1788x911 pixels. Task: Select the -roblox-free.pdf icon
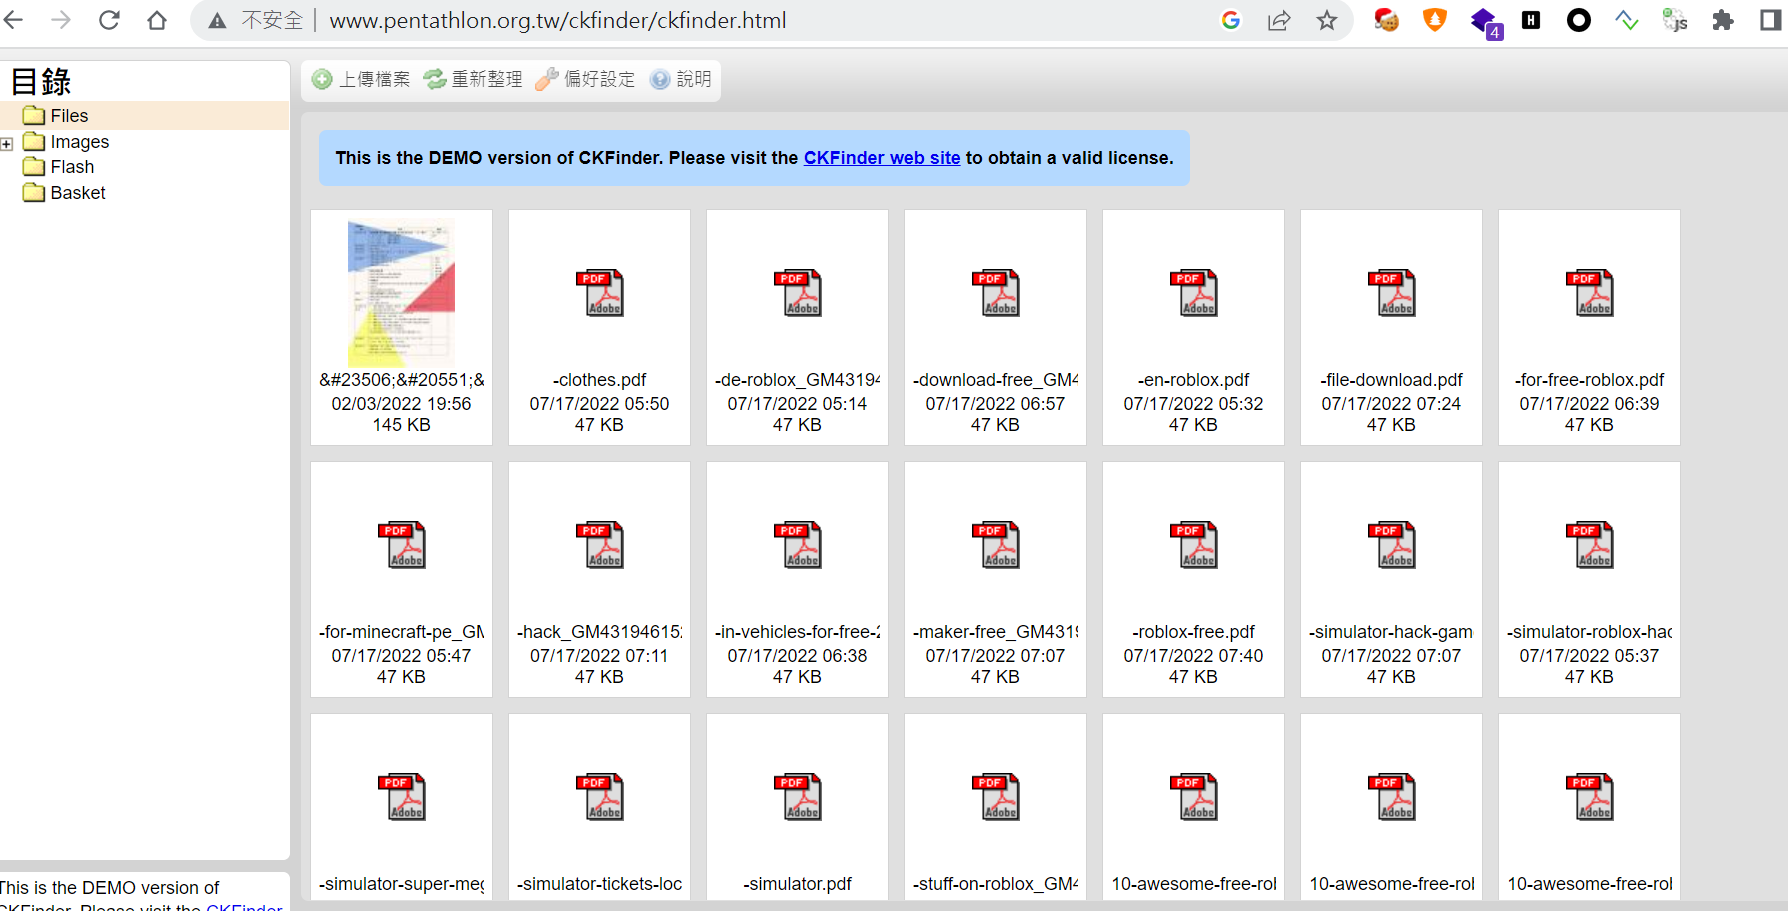pyautogui.click(x=1193, y=545)
